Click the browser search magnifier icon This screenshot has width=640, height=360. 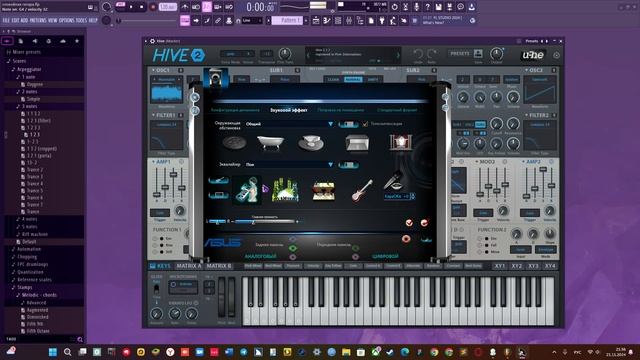80,339
